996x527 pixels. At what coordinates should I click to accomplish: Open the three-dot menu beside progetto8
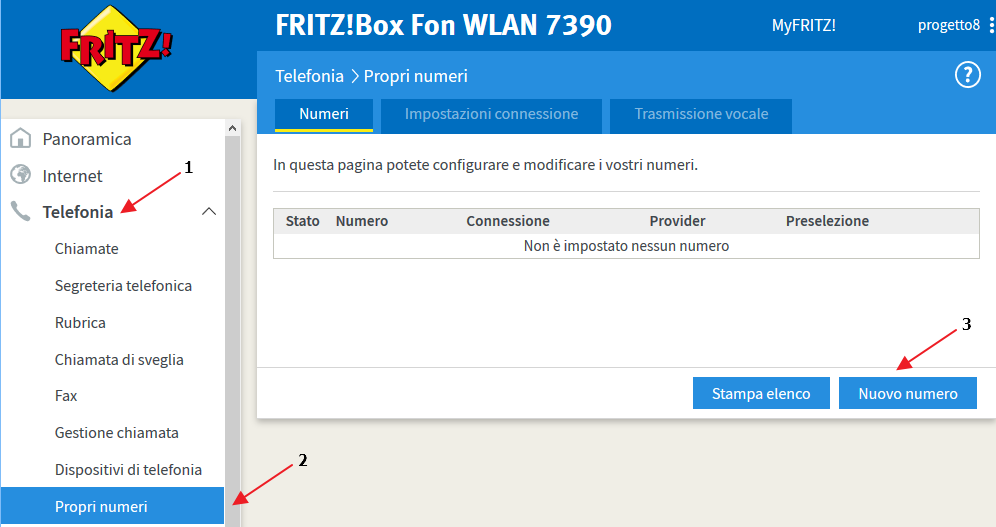(x=991, y=25)
